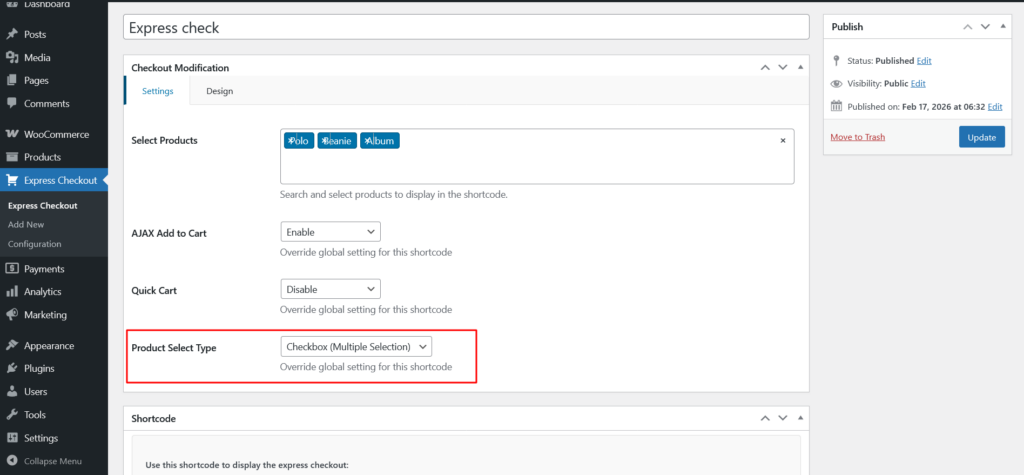Viewport: 1024px width, 475px height.
Task: Click the Analytics bar chart icon
Action: click(x=12, y=292)
